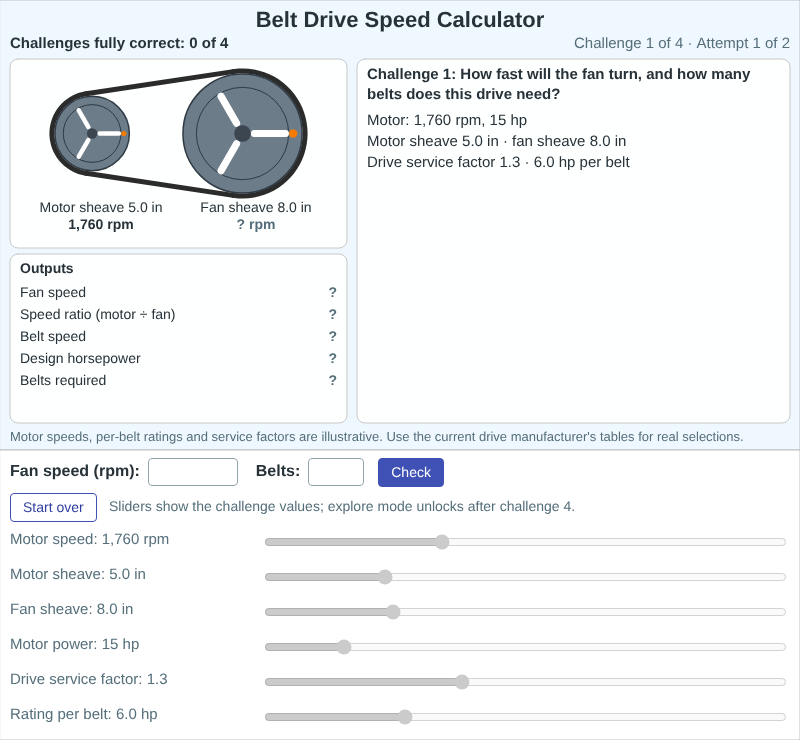Viewport: 800px width, 742px height.
Task: Focus the Belts input field
Action: pos(336,472)
